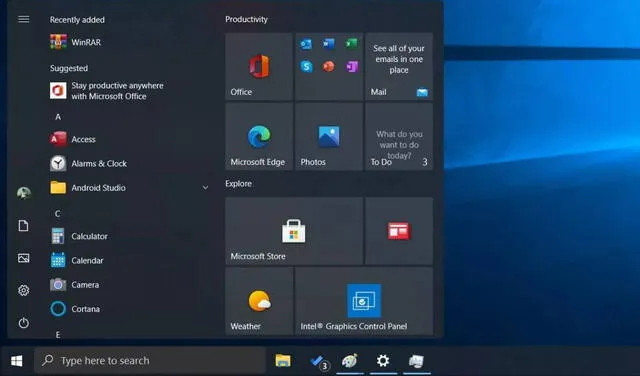Open Documents from Start sidebar

coord(24,225)
